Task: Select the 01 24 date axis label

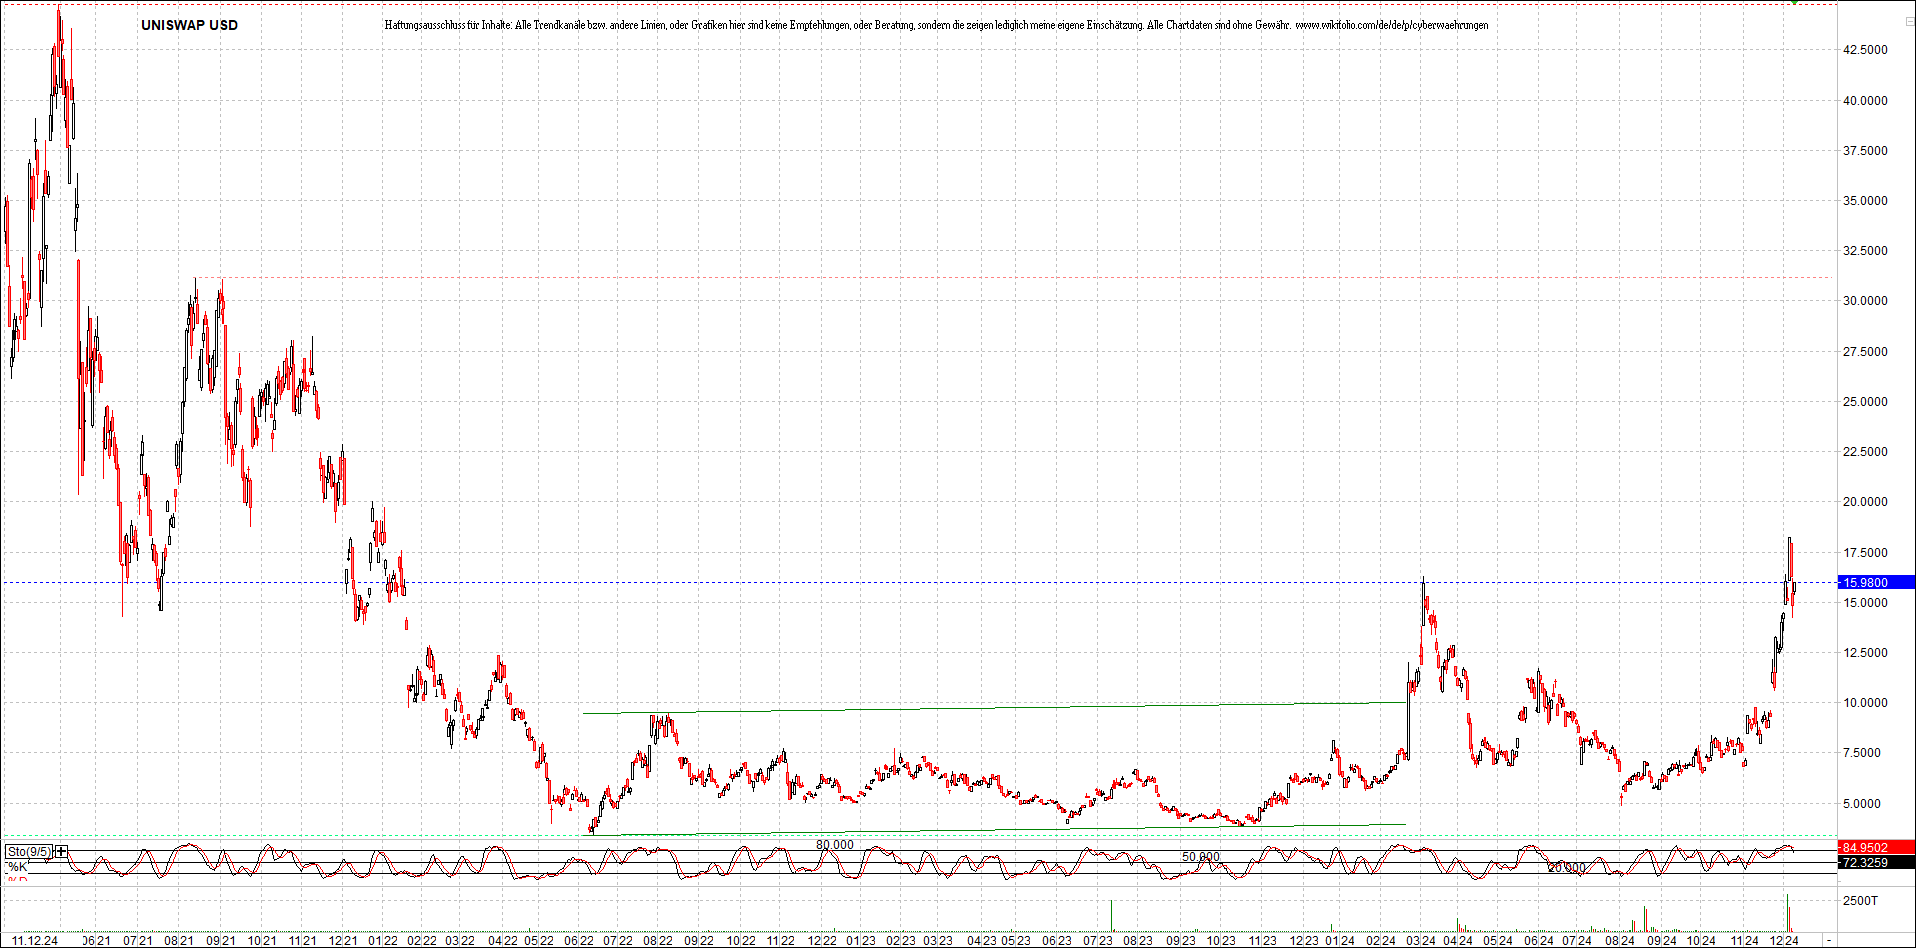Action: pos(1340,941)
